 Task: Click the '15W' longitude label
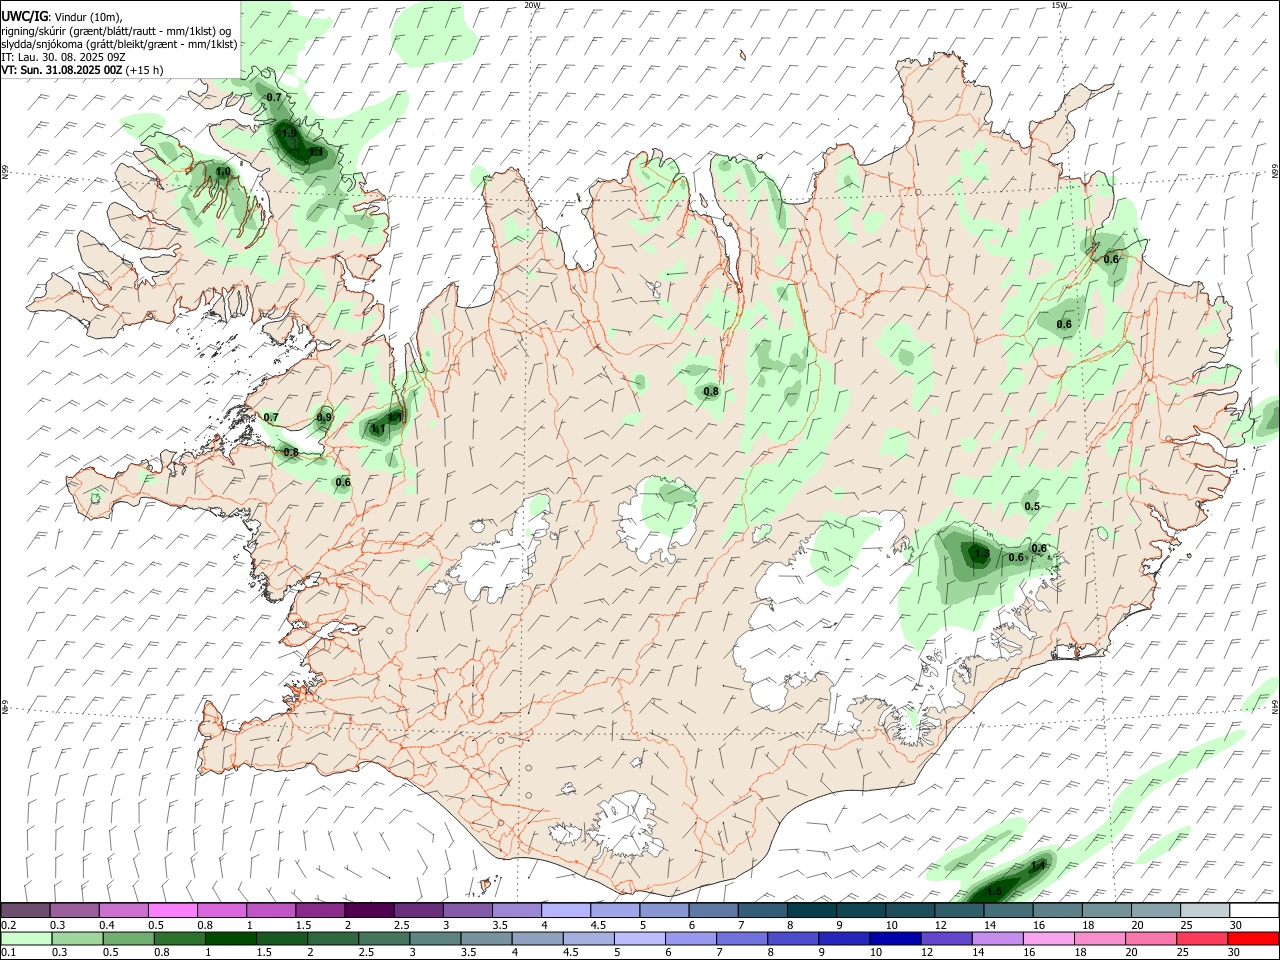tap(1059, 5)
